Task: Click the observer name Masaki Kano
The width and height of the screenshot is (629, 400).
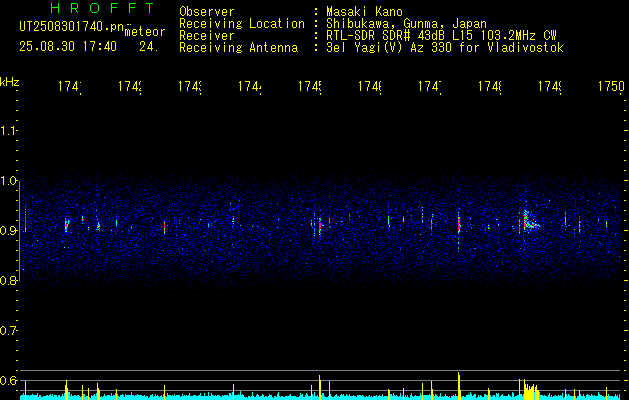Action: click(x=364, y=11)
